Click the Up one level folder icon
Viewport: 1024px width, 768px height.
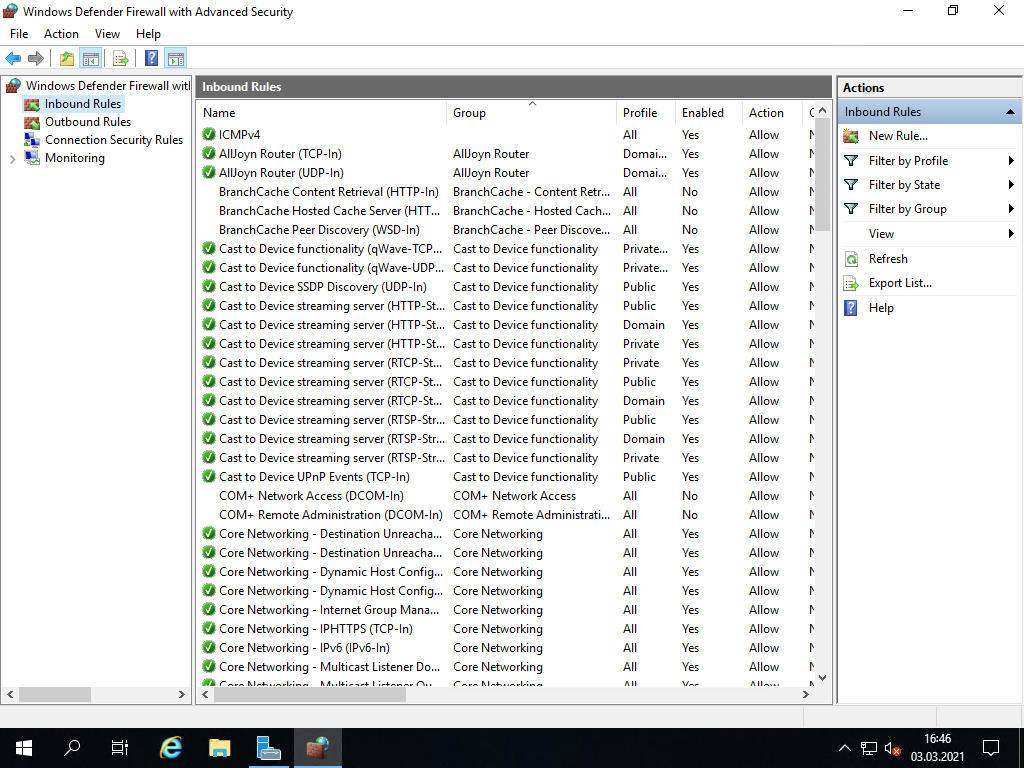(x=66, y=59)
